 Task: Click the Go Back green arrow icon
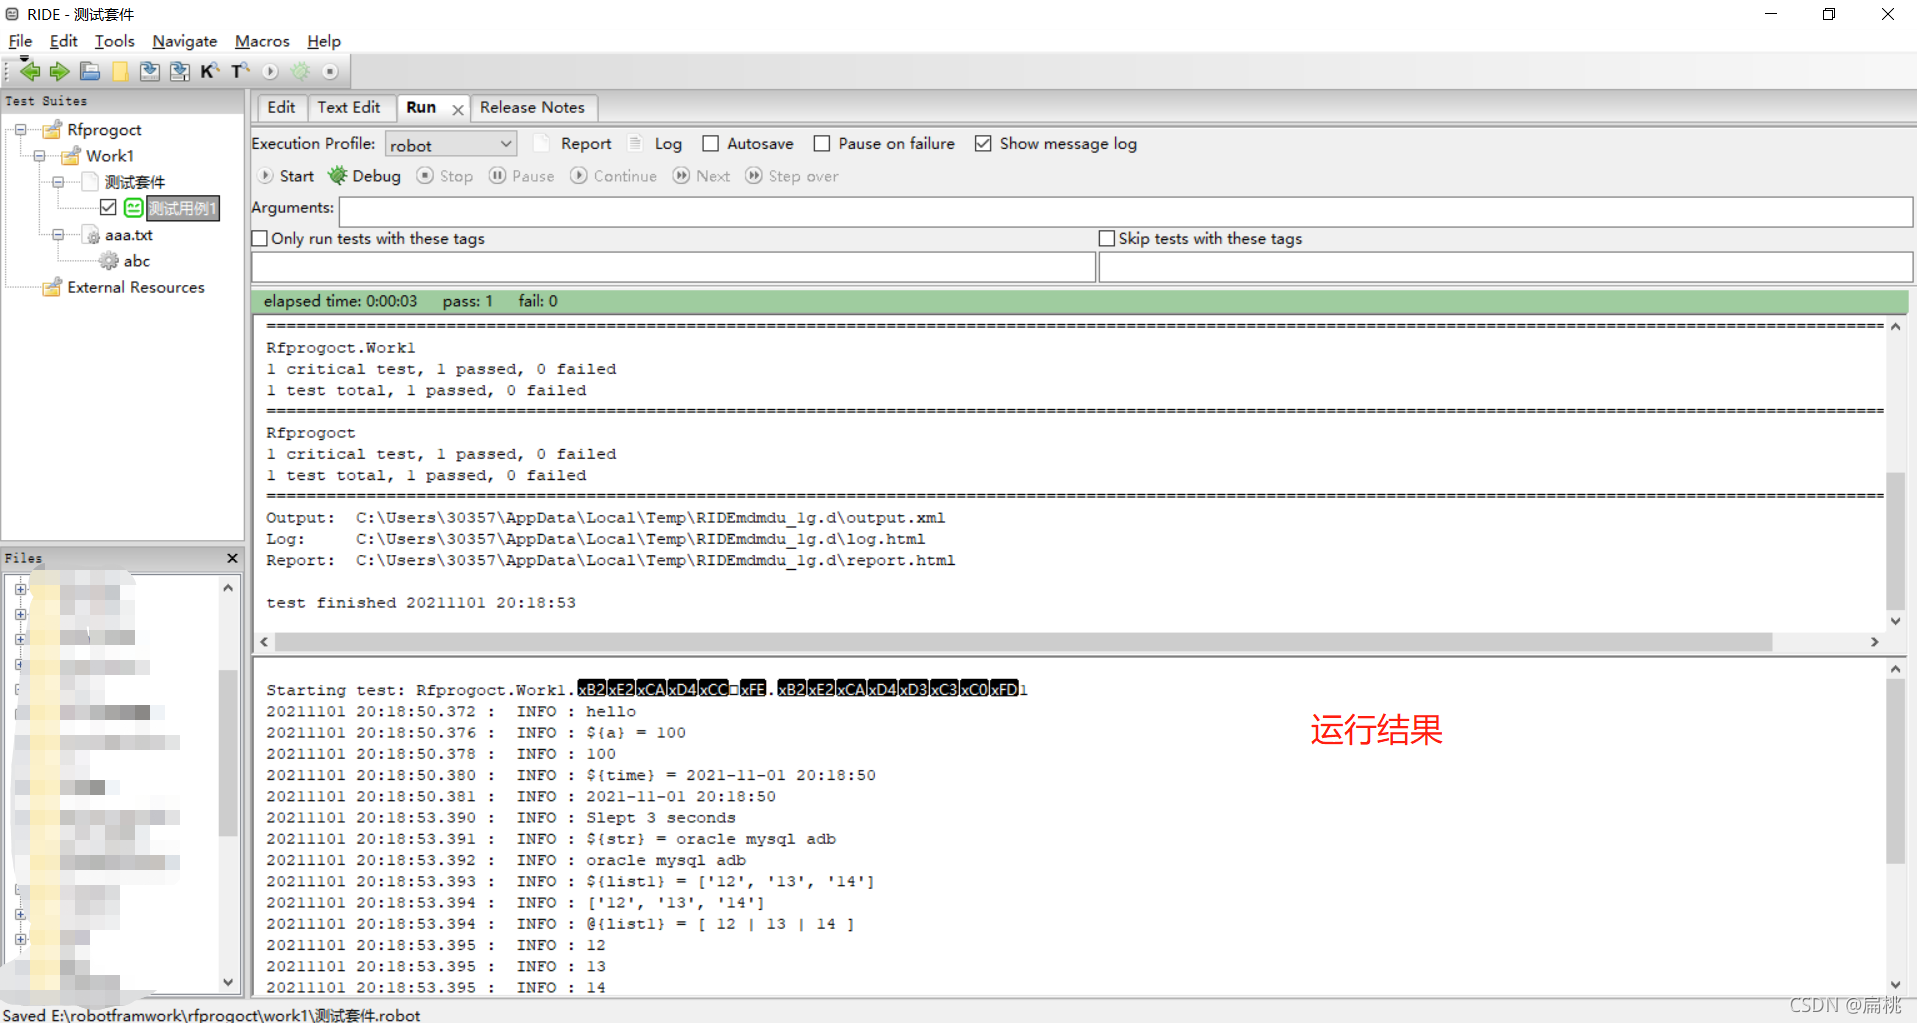pyautogui.click(x=29, y=71)
